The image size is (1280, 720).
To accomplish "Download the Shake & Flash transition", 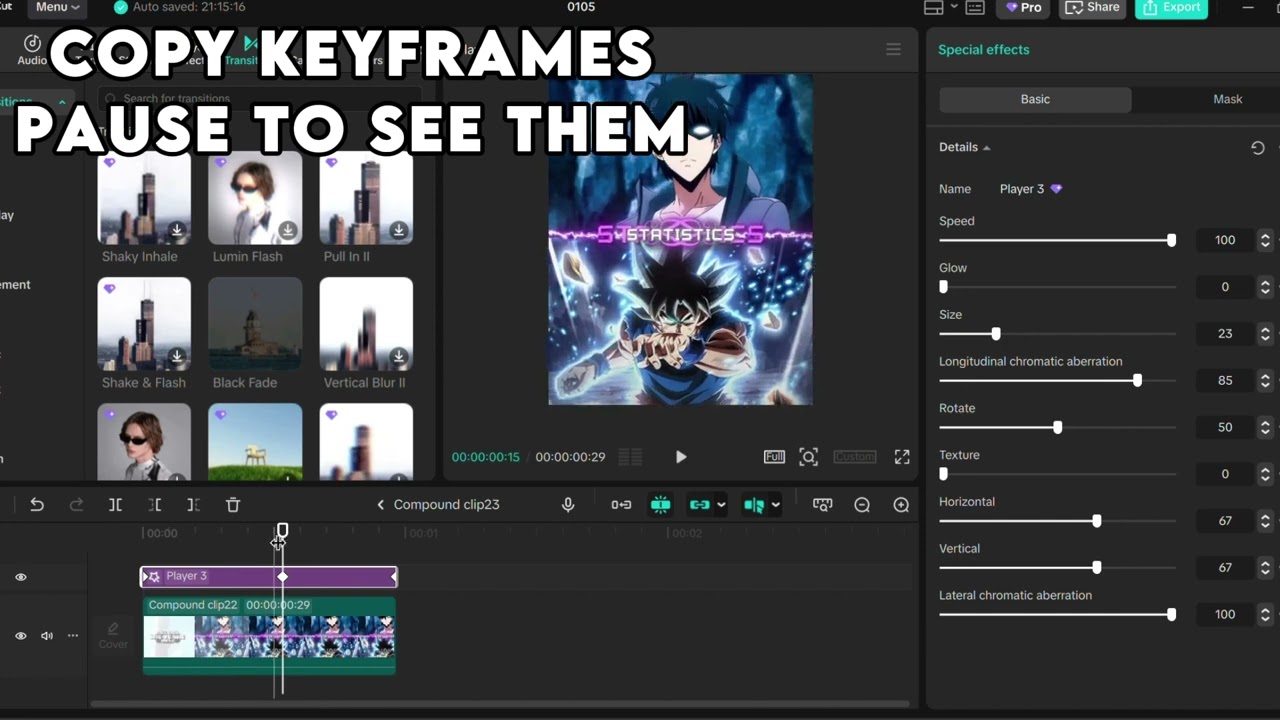I will click(x=177, y=357).
